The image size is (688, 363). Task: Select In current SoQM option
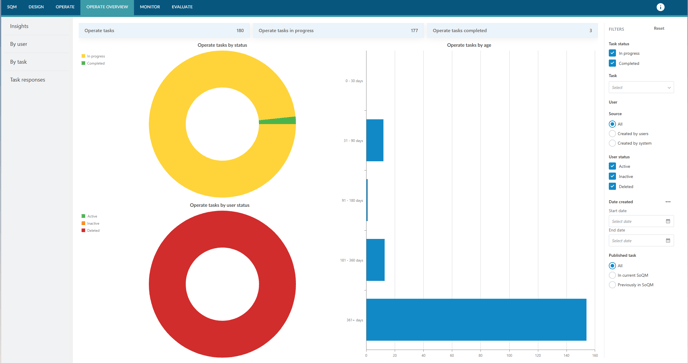click(612, 275)
